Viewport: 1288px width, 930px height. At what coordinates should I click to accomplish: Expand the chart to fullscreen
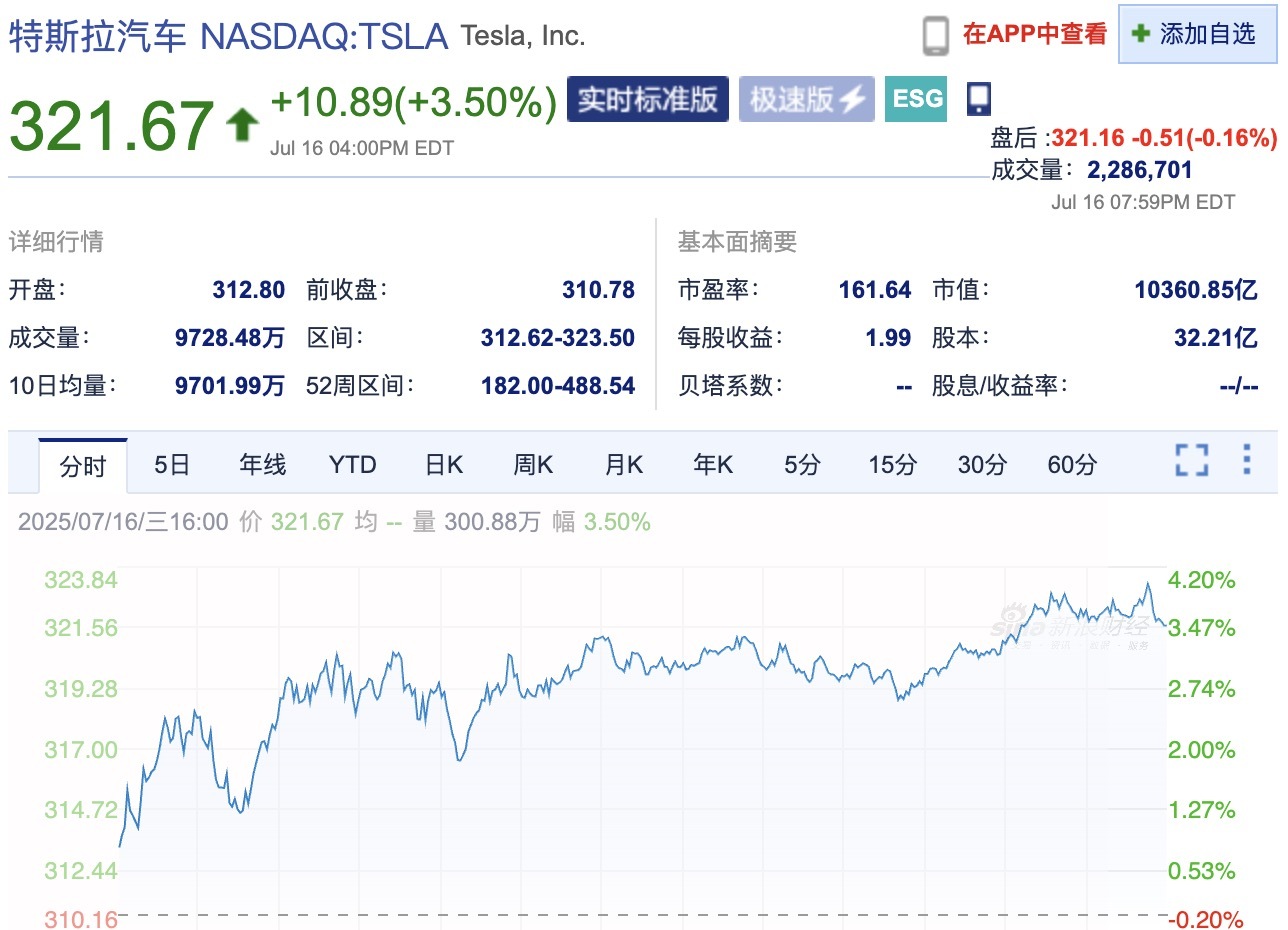click(x=1192, y=461)
